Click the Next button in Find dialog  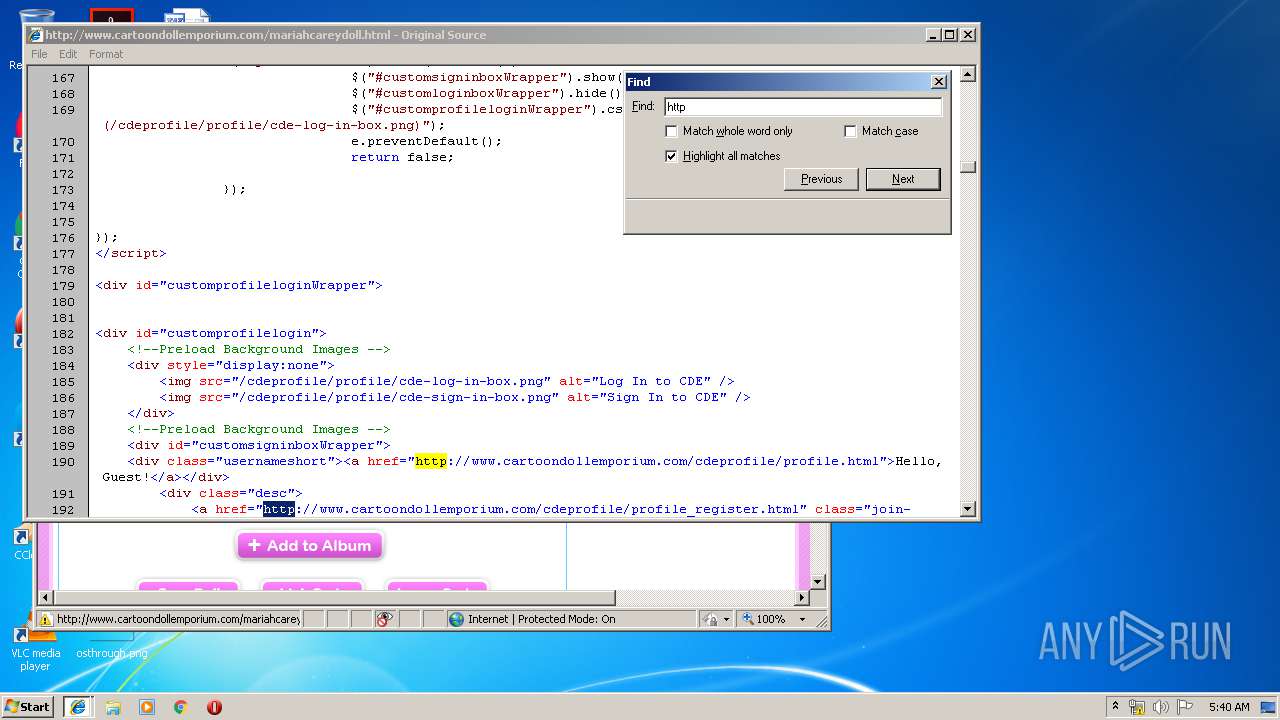click(903, 179)
